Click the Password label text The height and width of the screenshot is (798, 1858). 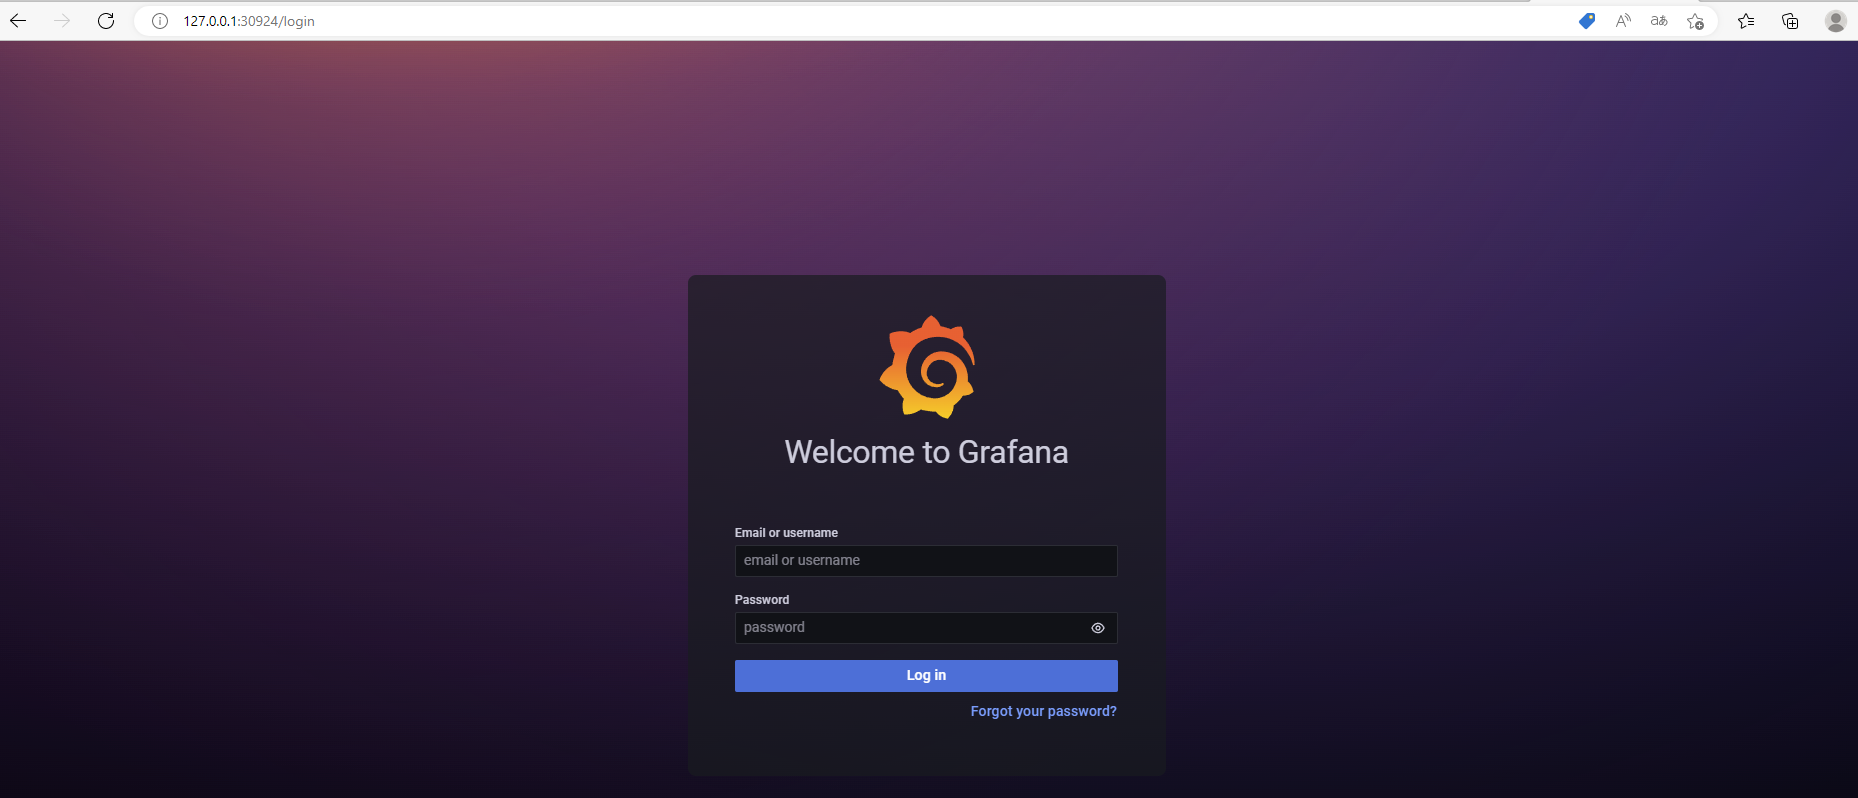pos(762,600)
